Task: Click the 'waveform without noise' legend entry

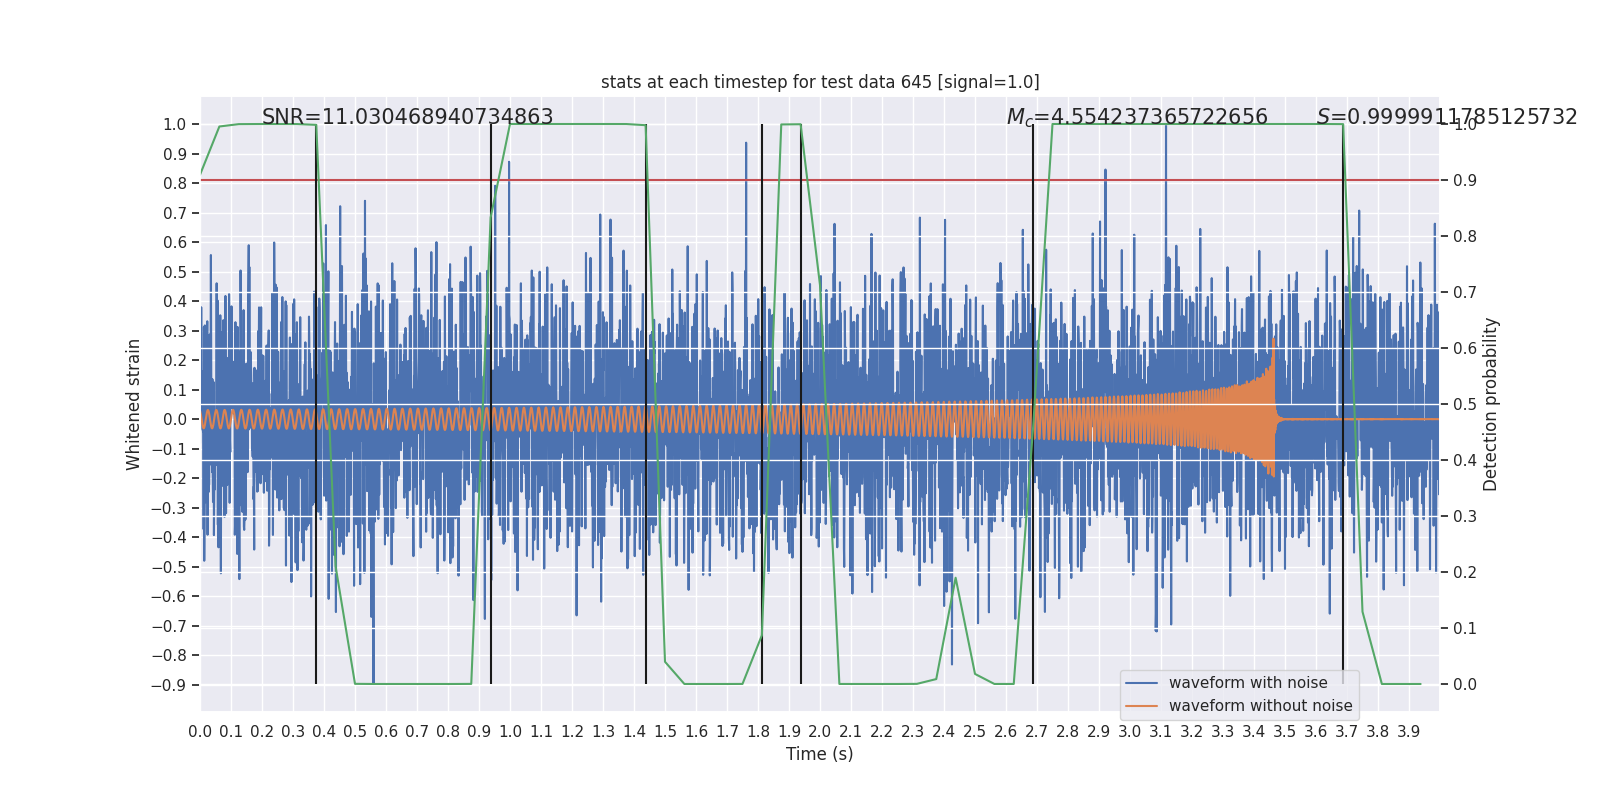Action: click(1260, 706)
